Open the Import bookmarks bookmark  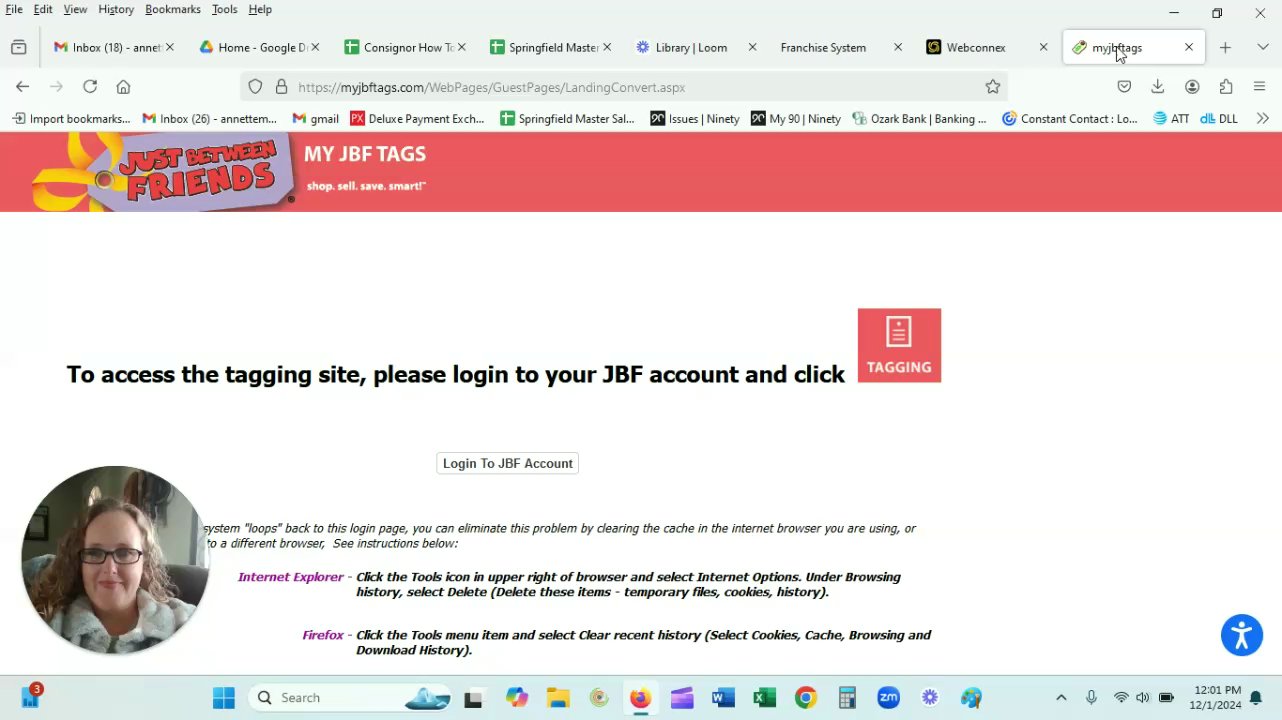(71, 118)
